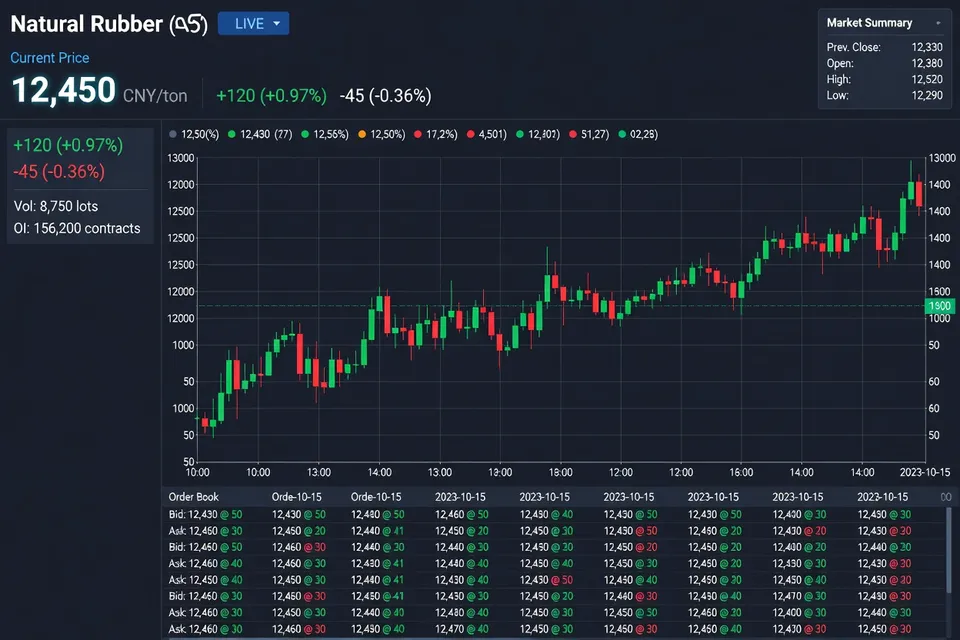Click OI: 156,200 contracts text
Image resolution: width=960 pixels, height=640 pixels.
77,228
